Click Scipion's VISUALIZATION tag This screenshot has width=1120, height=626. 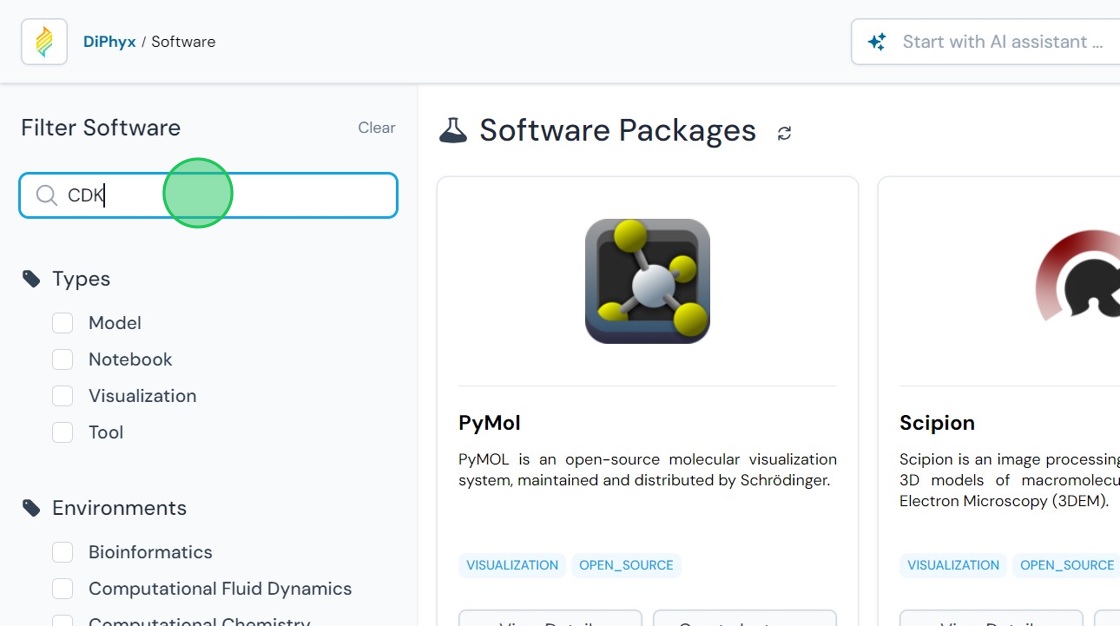tap(953, 565)
